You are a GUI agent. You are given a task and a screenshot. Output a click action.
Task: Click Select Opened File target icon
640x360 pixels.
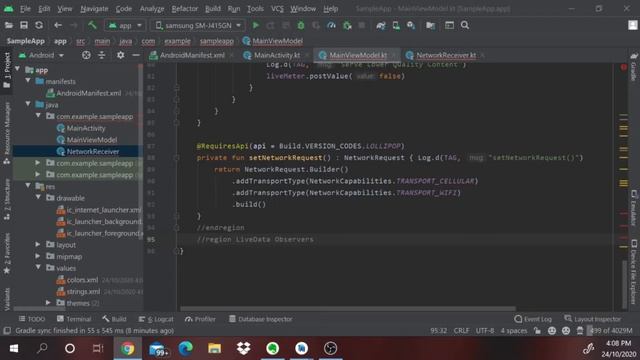86,55
